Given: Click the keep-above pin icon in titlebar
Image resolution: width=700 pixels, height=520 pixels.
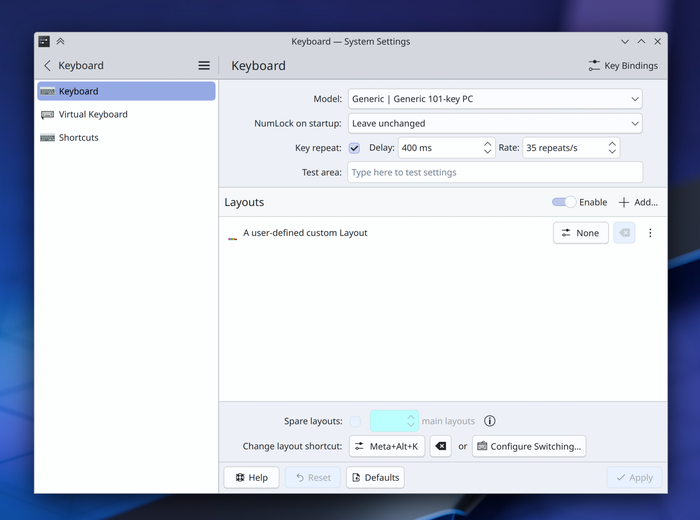Looking at the screenshot, I should [60, 42].
